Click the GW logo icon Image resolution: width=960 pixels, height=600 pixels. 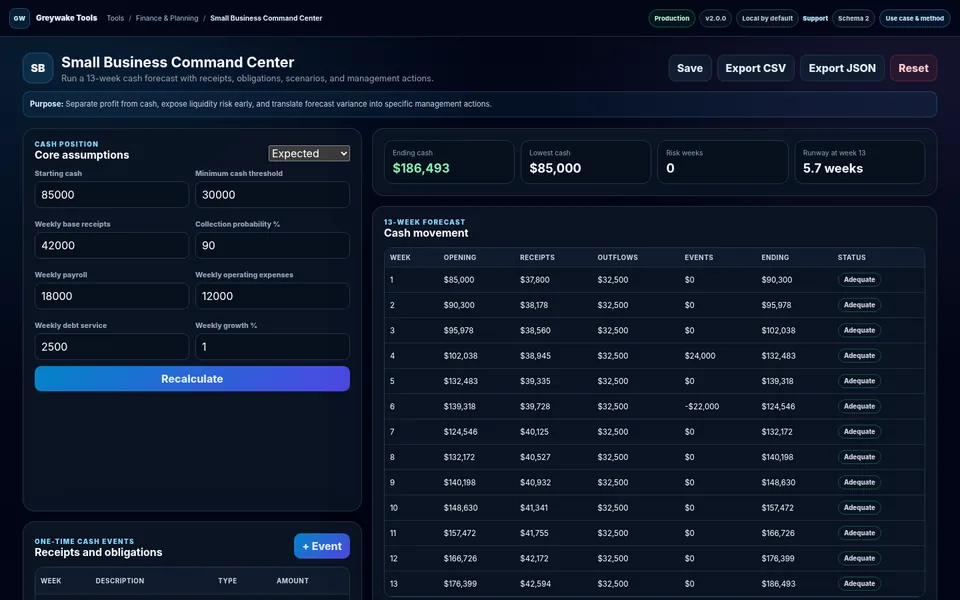[x=20, y=18]
